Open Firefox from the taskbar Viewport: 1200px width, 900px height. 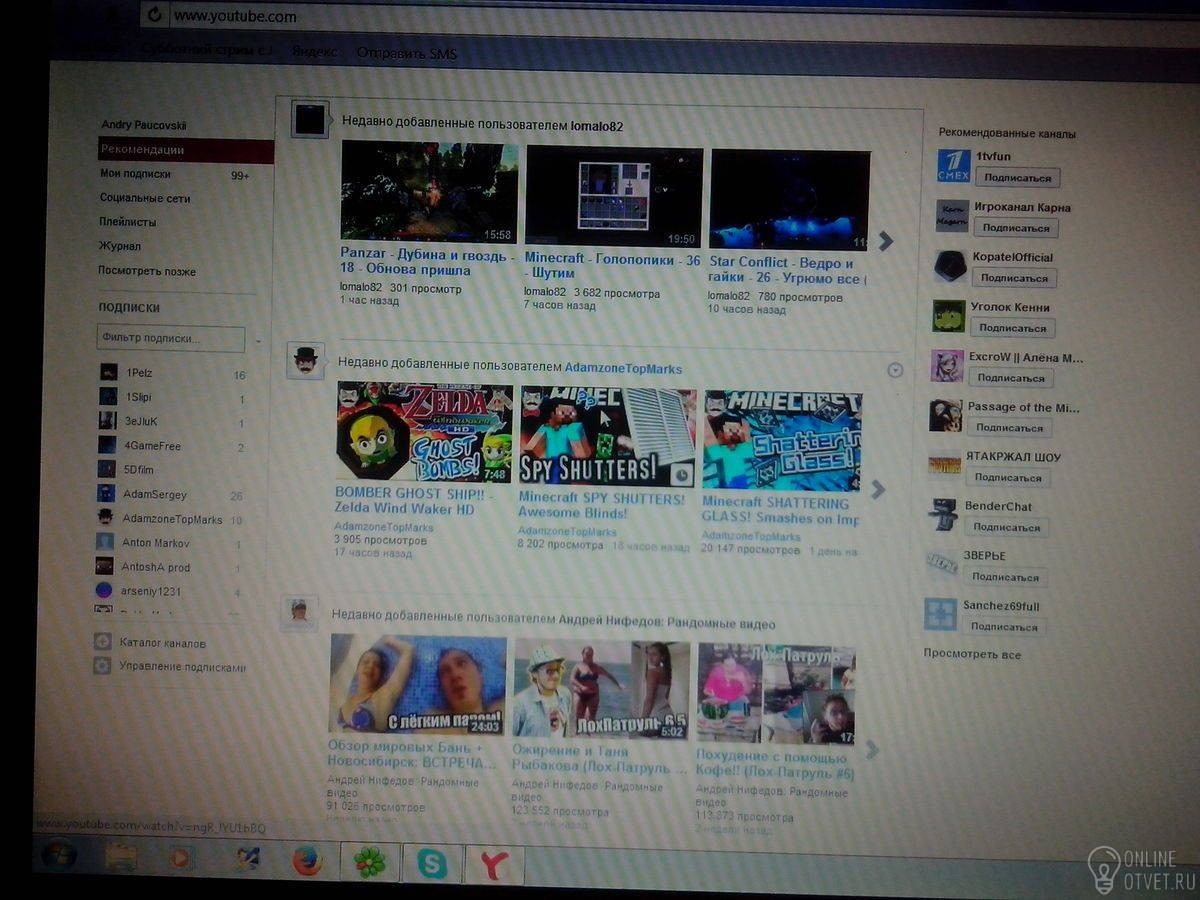[307, 860]
